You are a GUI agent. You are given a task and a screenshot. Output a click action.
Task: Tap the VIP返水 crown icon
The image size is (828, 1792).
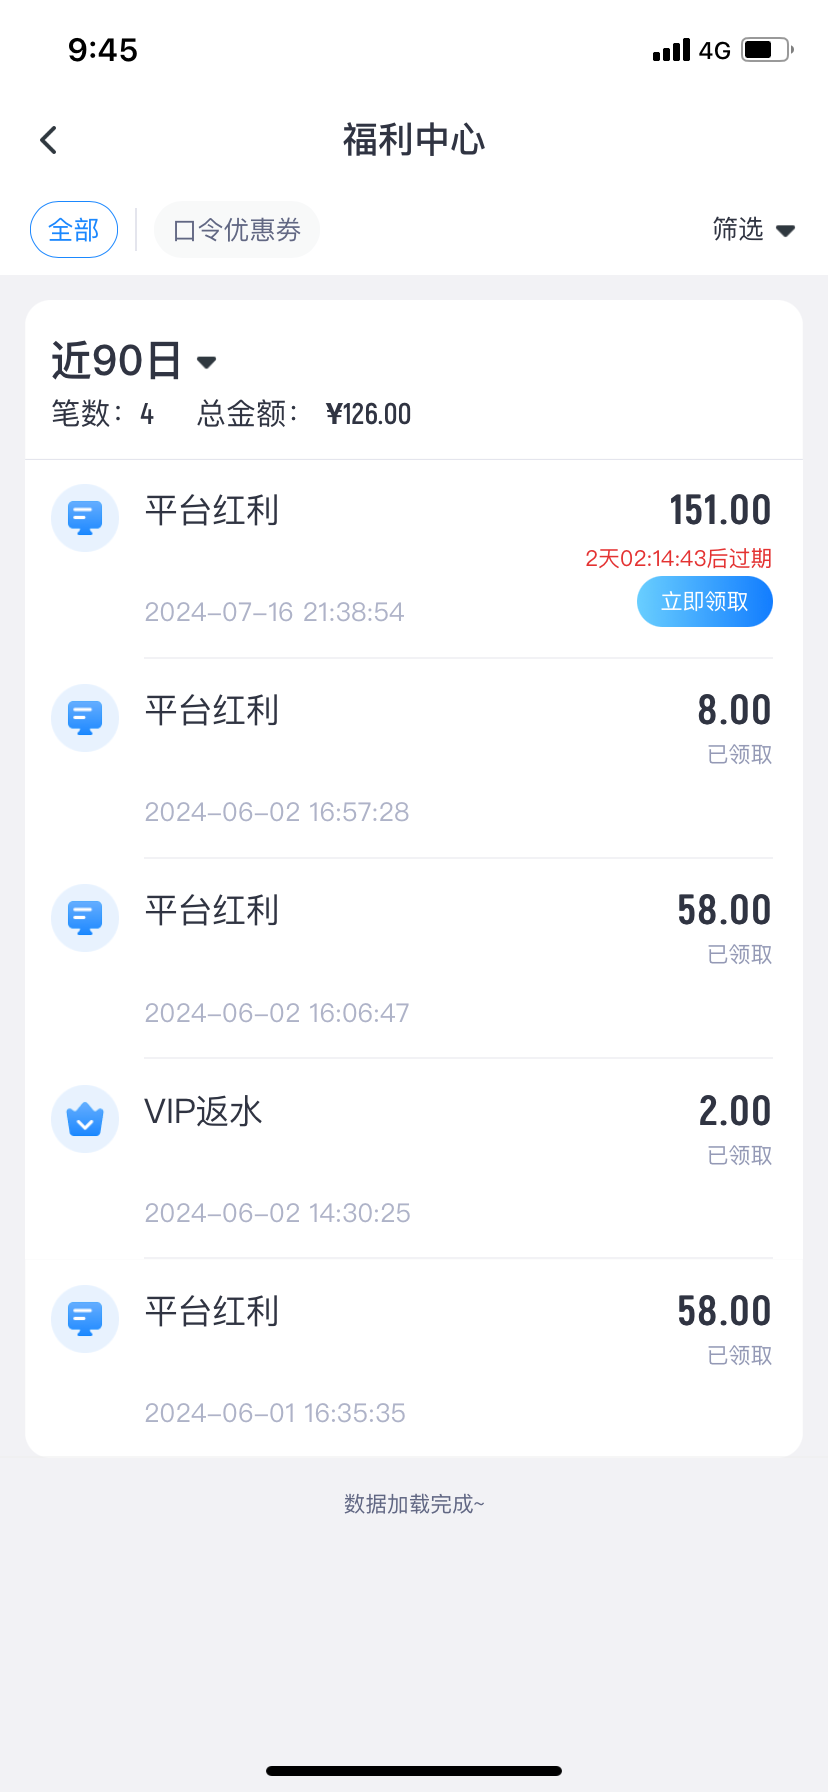85,1119
